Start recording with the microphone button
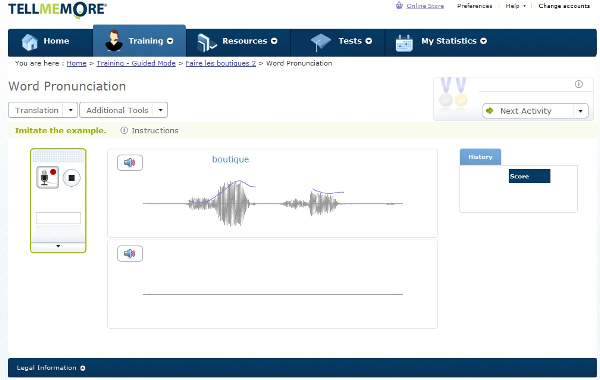600x380 pixels. tap(47, 177)
